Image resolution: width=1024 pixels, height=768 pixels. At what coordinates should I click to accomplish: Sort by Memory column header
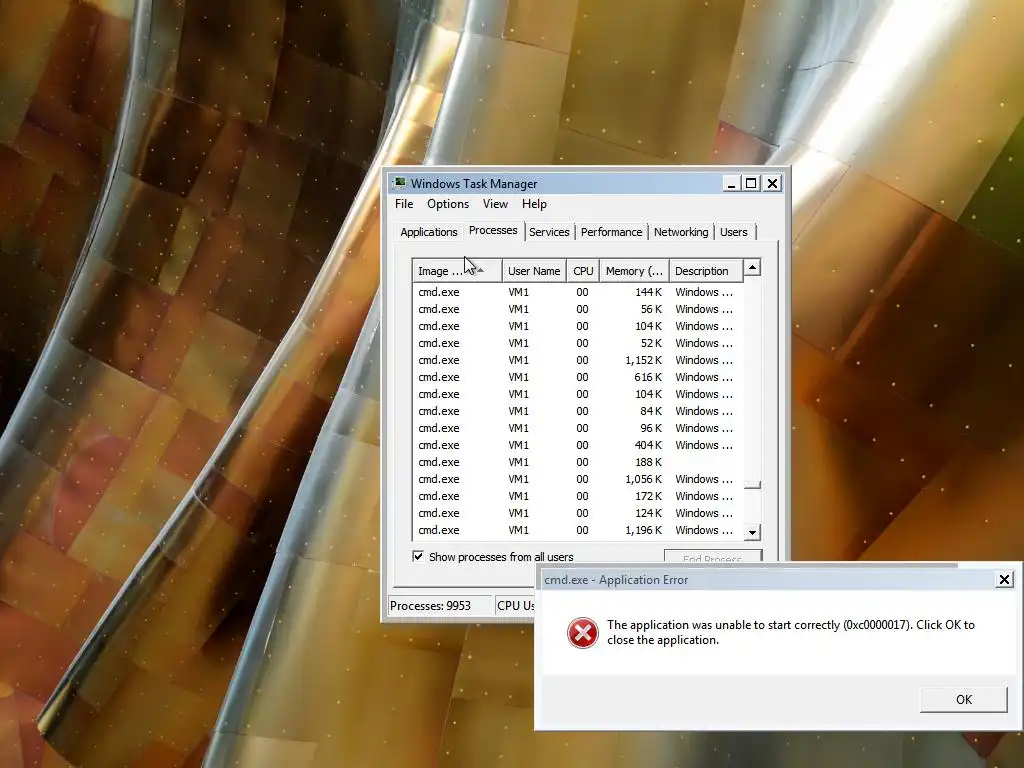(634, 270)
